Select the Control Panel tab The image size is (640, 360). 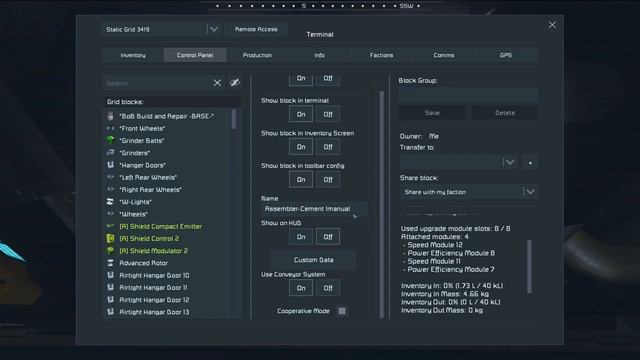point(195,55)
